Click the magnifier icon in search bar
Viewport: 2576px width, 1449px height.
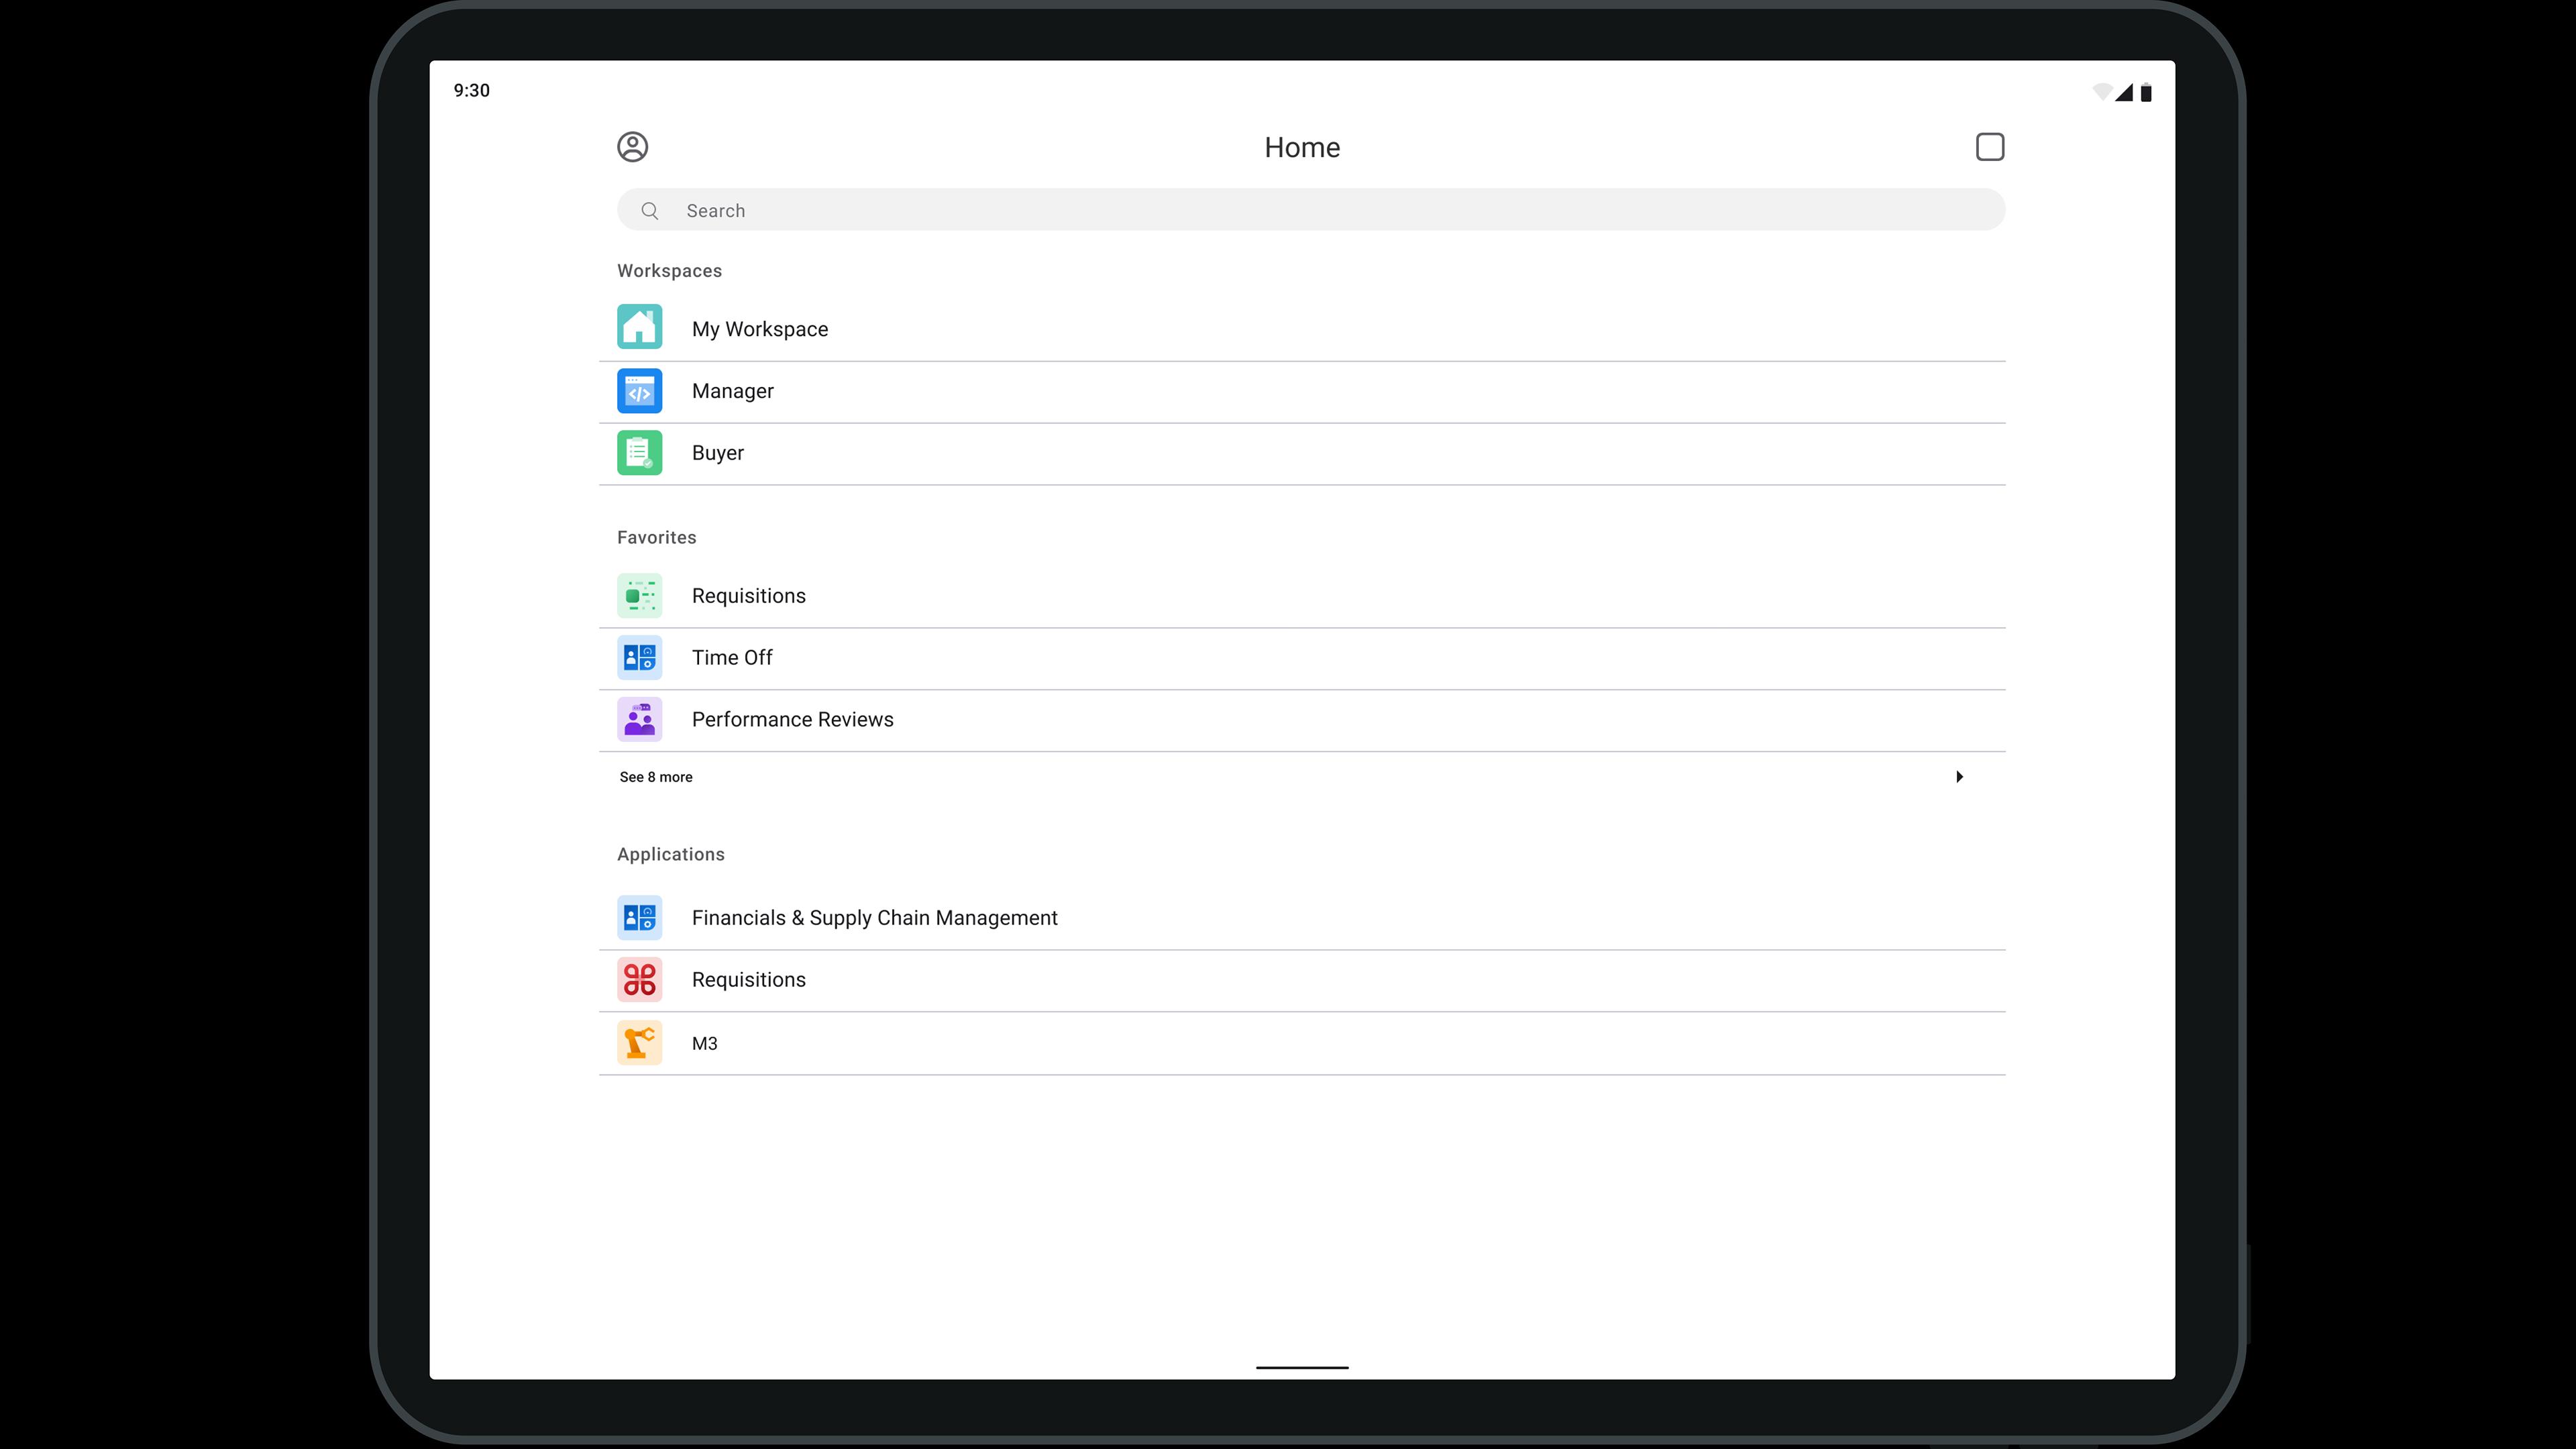pyautogui.click(x=650, y=211)
